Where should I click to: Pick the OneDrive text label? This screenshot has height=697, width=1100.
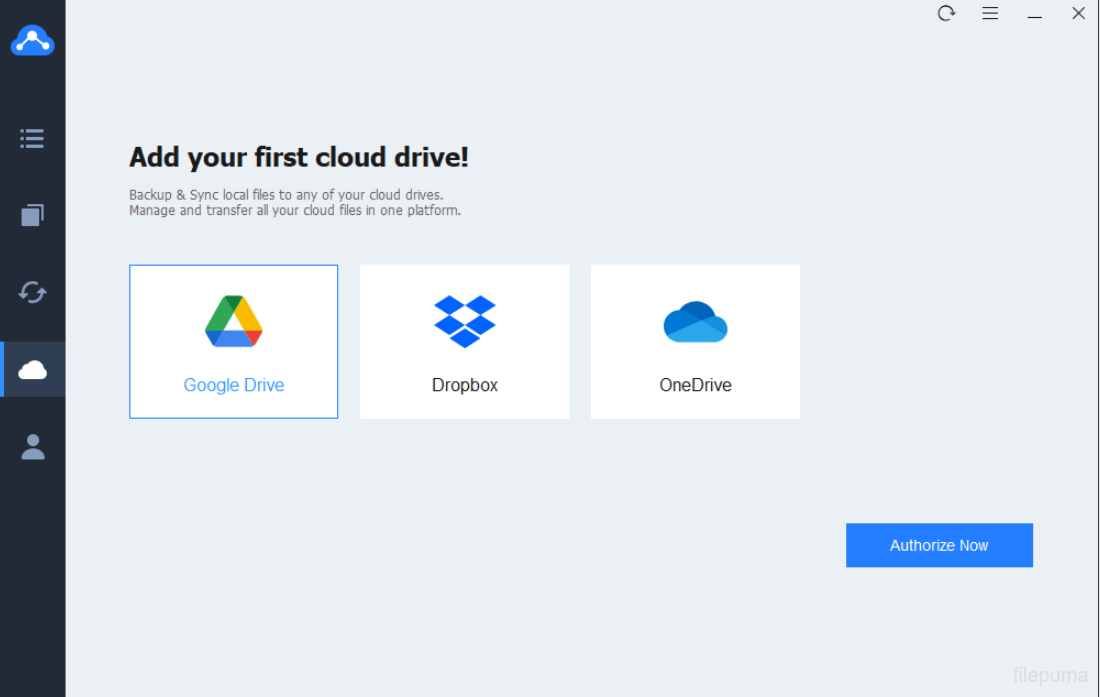point(695,385)
